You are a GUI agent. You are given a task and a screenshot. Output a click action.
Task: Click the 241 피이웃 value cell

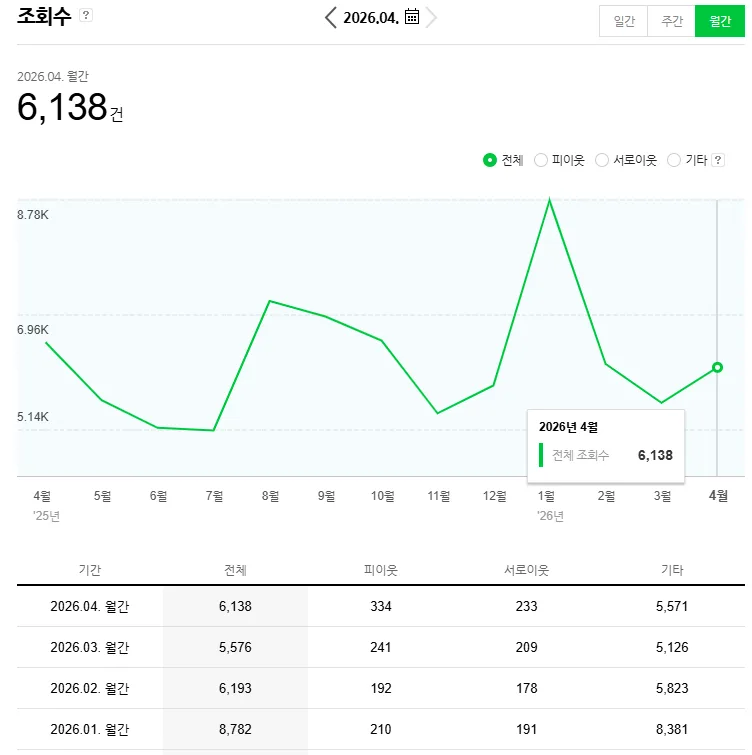point(380,647)
